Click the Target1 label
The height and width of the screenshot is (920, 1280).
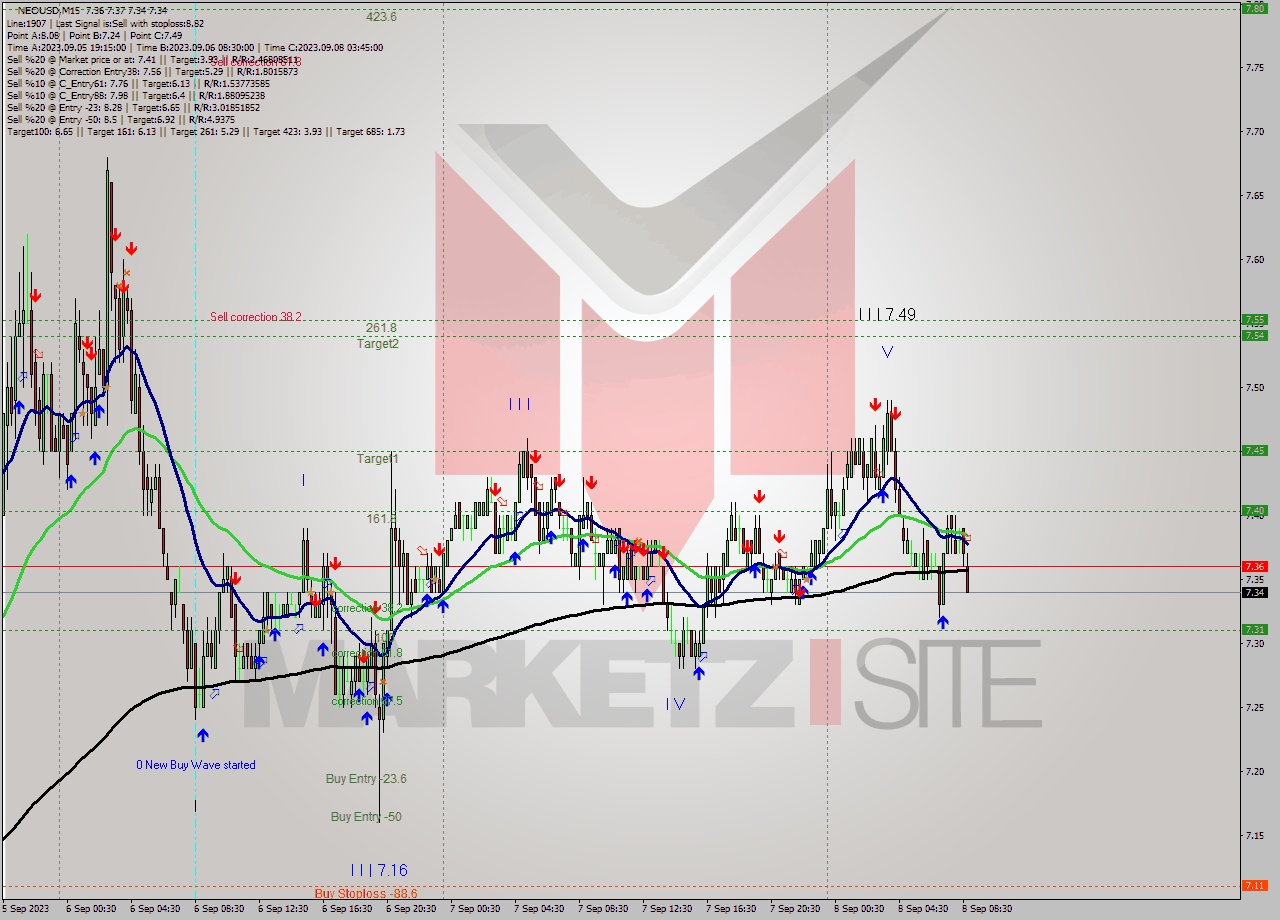click(378, 459)
